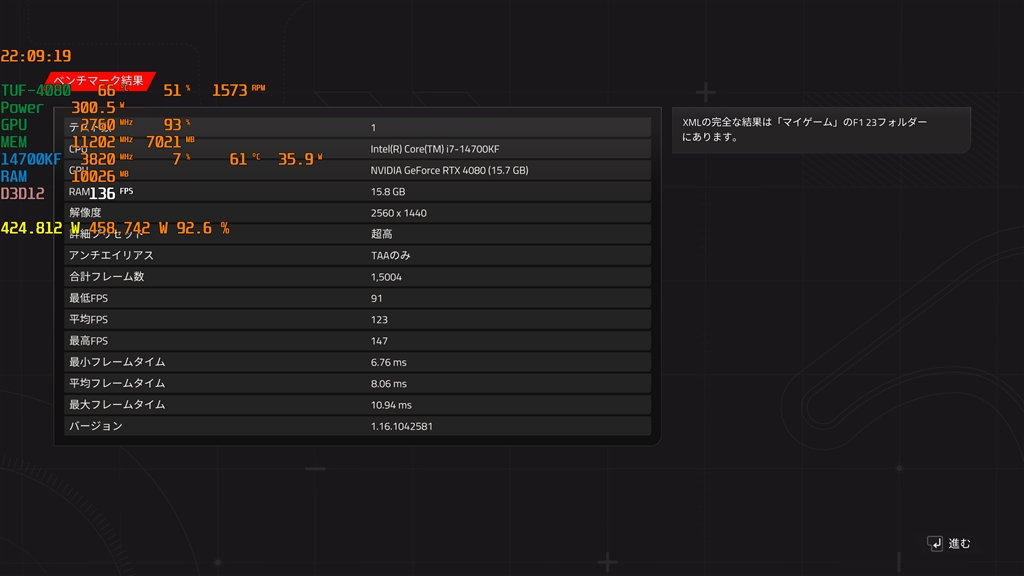Click the Enter key icon beside 進む

[x=935, y=543]
